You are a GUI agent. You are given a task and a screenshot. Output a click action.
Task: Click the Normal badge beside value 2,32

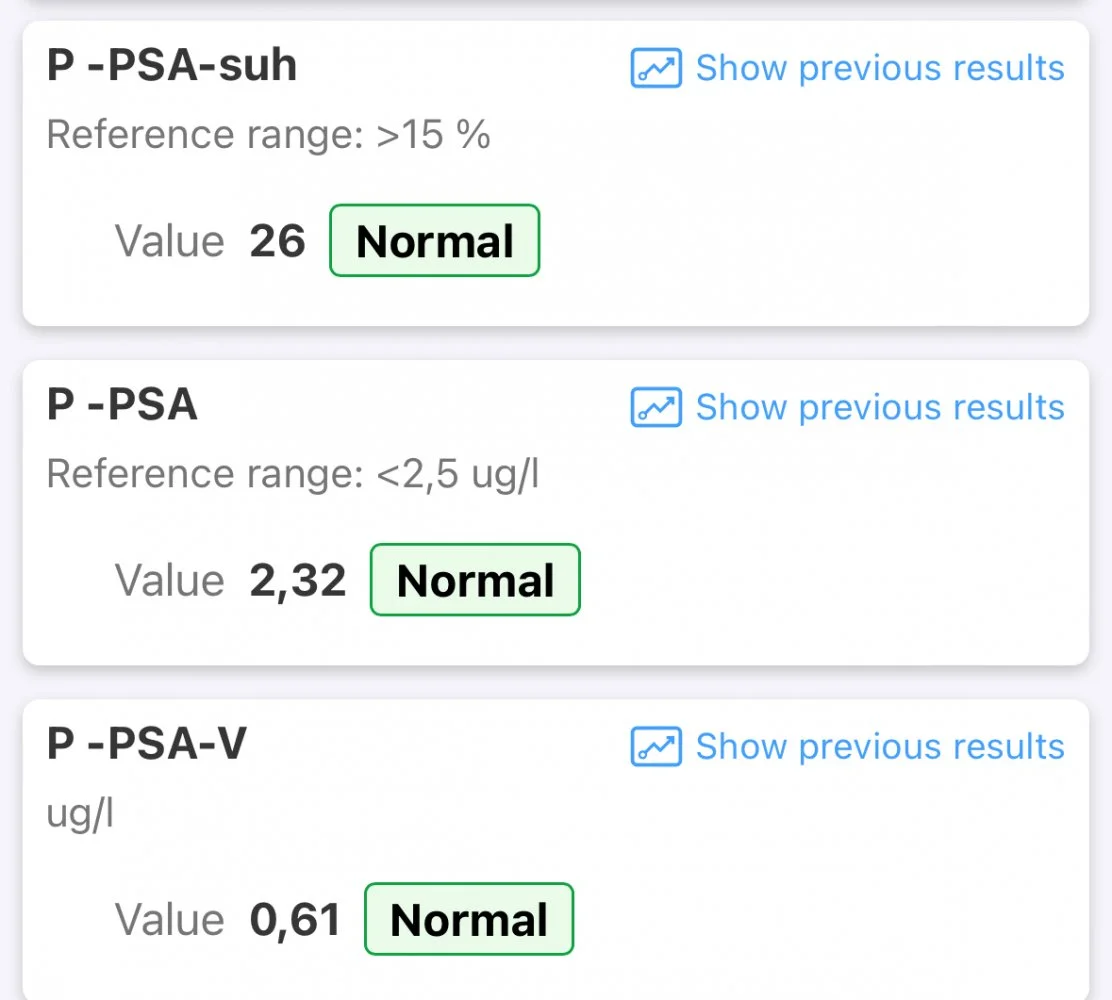pyautogui.click(x=475, y=580)
